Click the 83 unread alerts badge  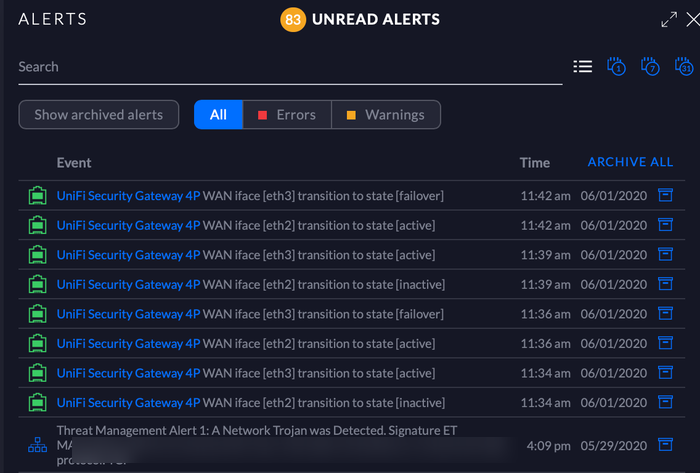click(x=293, y=20)
